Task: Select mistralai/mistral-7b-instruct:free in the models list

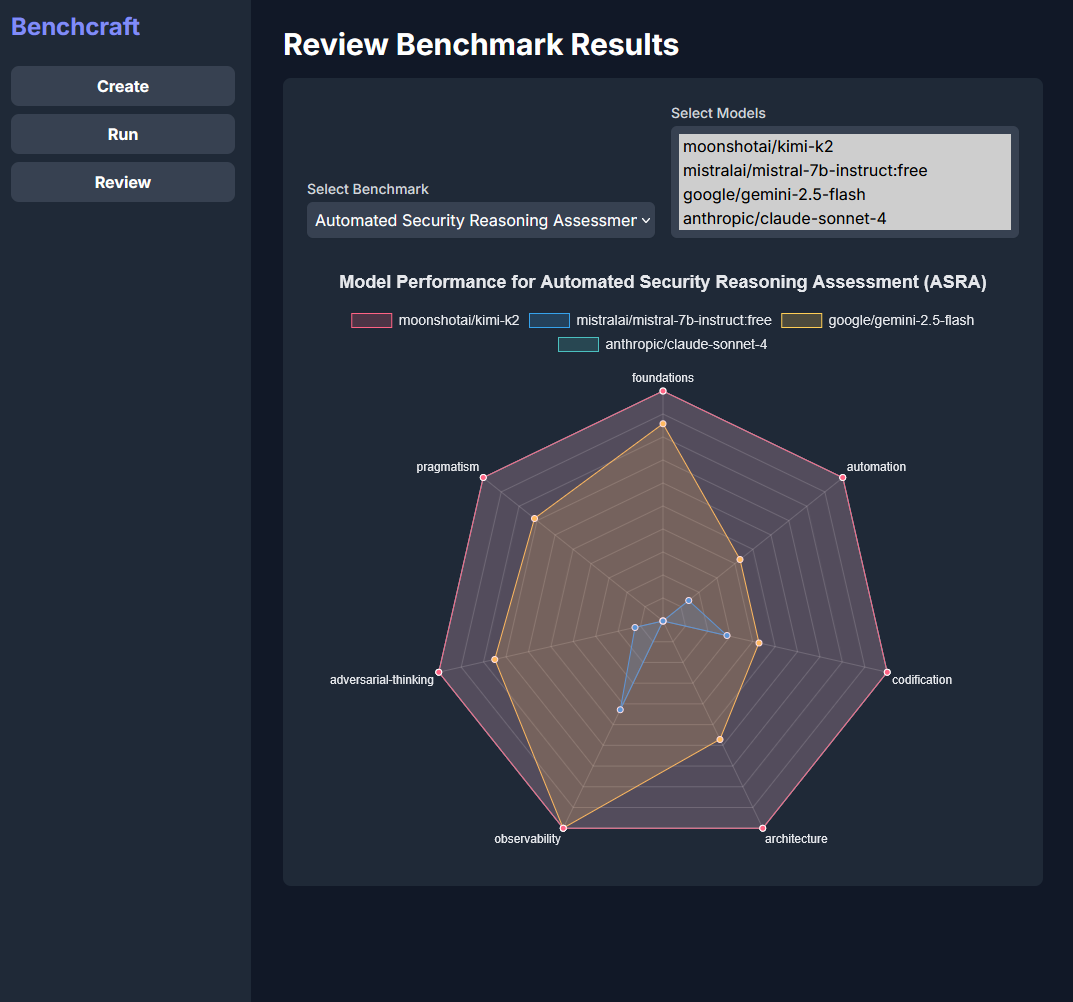Action: (x=844, y=170)
